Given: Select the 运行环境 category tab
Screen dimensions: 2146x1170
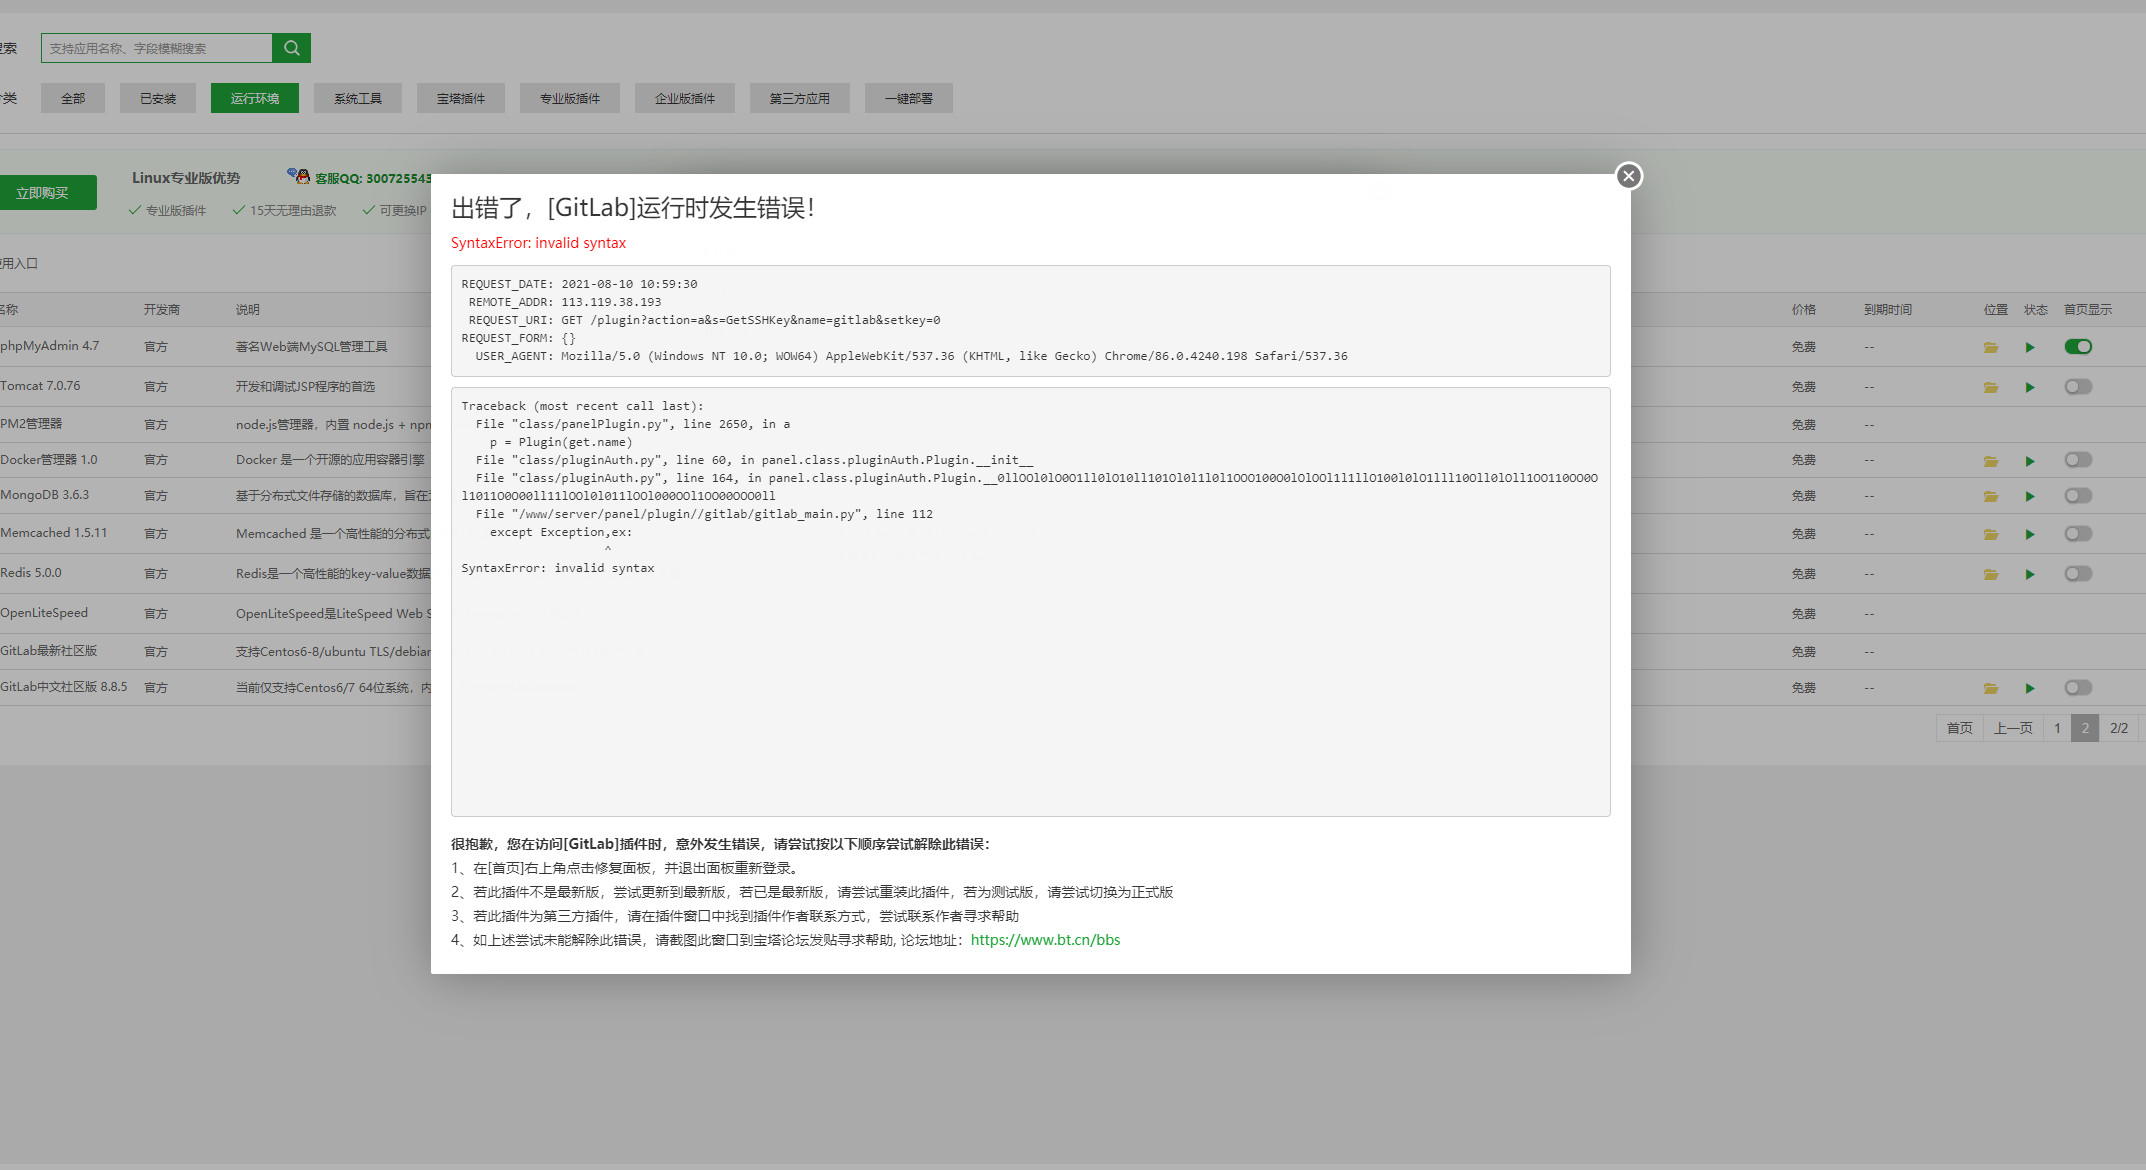Looking at the screenshot, I should [255, 98].
